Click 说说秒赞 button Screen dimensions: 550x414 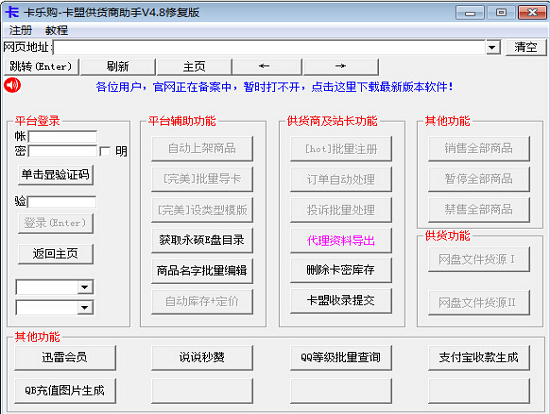point(202,358)
